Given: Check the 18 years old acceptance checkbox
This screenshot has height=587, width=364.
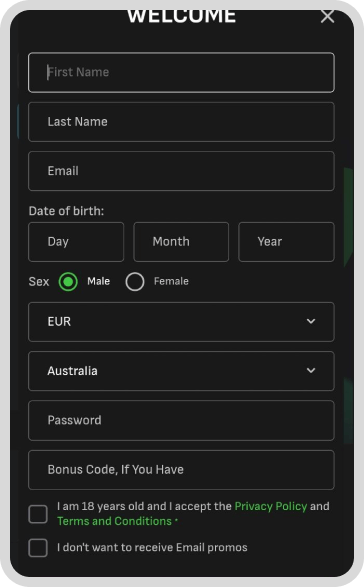Looking at the screenshot, I should click(x=38, y=514).
